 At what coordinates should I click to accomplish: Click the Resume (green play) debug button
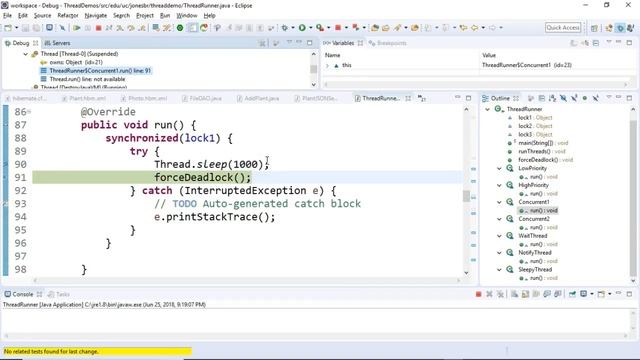(x=76, y=28)
